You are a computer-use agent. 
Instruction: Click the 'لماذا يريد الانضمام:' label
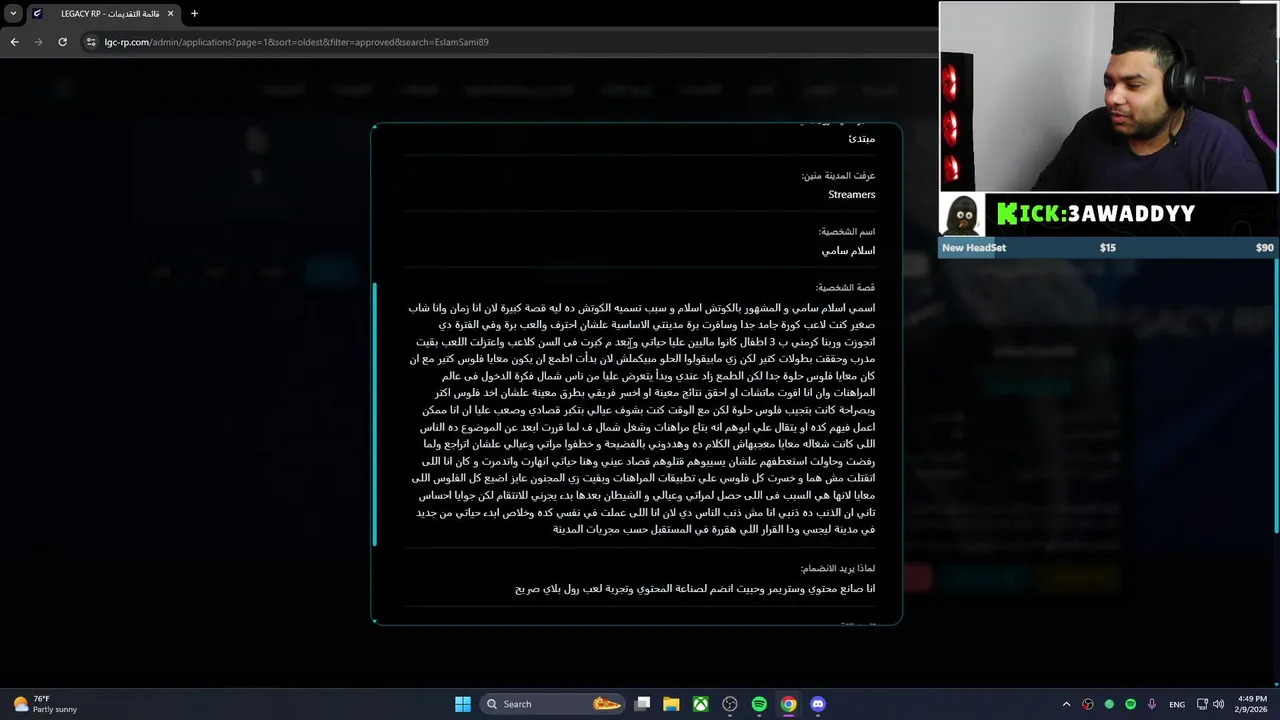(x=838, y=568)
